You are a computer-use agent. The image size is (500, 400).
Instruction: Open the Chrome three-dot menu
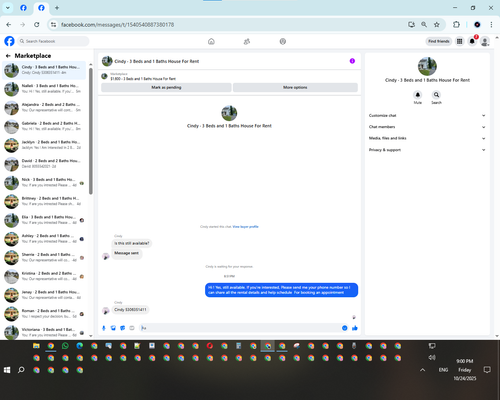tap(491, 25)
